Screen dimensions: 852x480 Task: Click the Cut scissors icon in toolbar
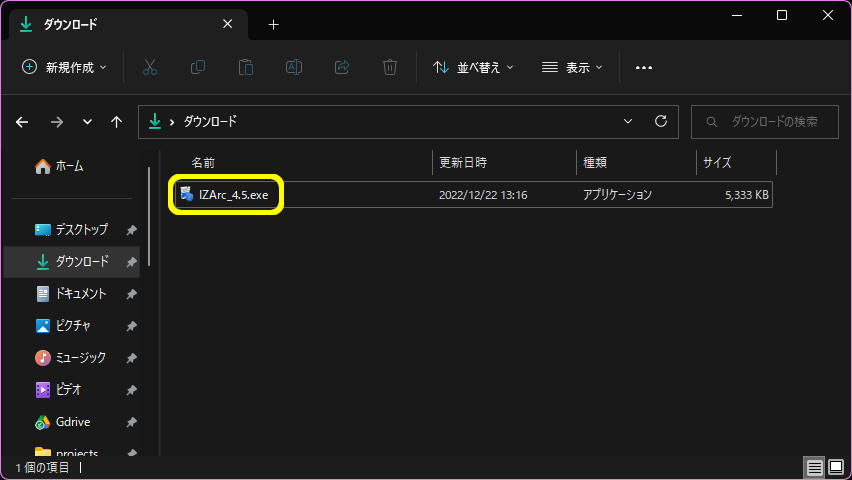149,67
